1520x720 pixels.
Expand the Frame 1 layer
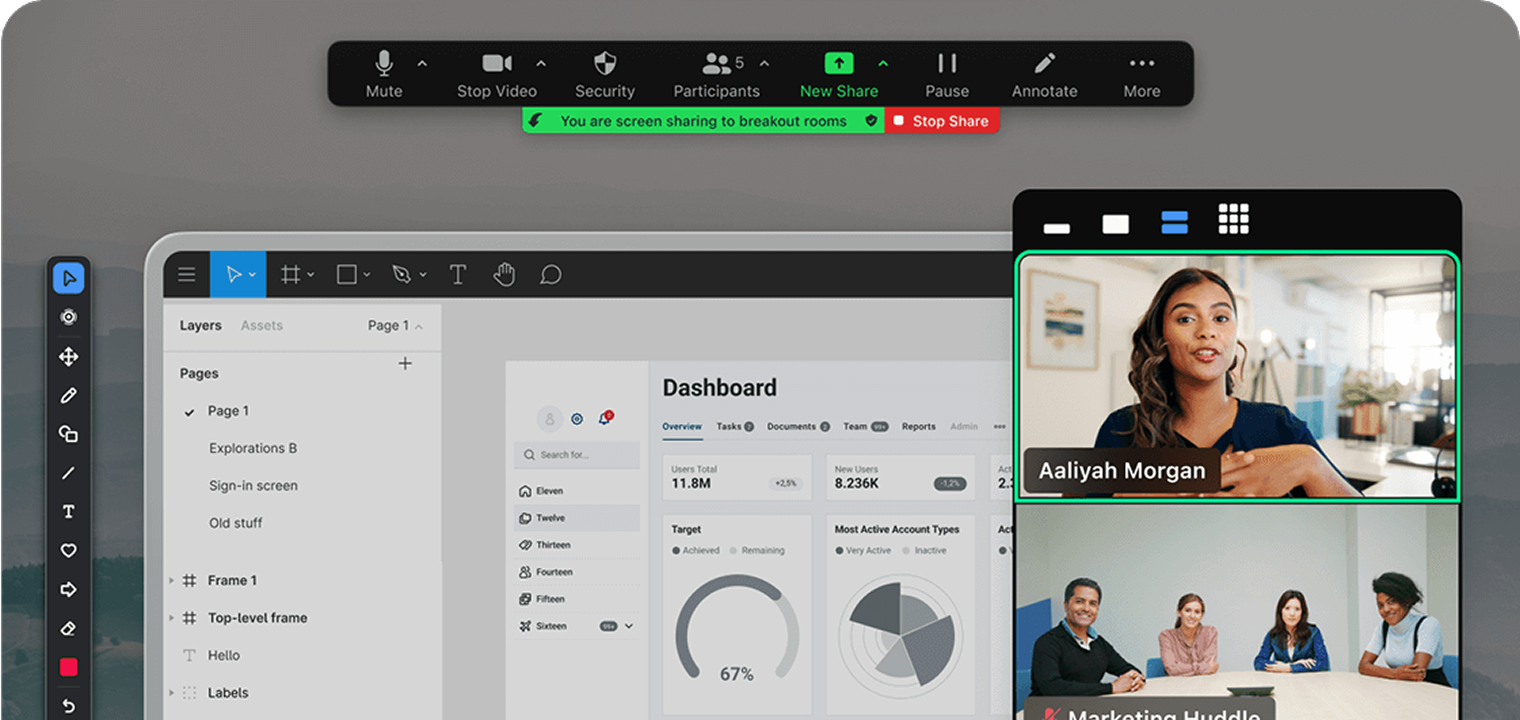pyautogui.click(x=170, y=580)
